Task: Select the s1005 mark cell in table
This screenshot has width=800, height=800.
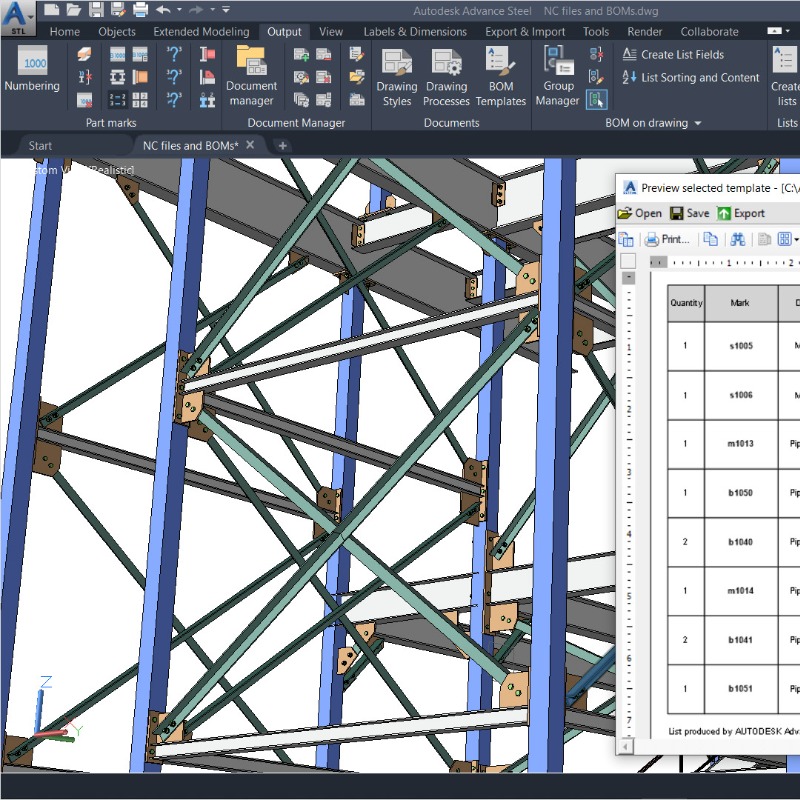Action: (741, 346)
